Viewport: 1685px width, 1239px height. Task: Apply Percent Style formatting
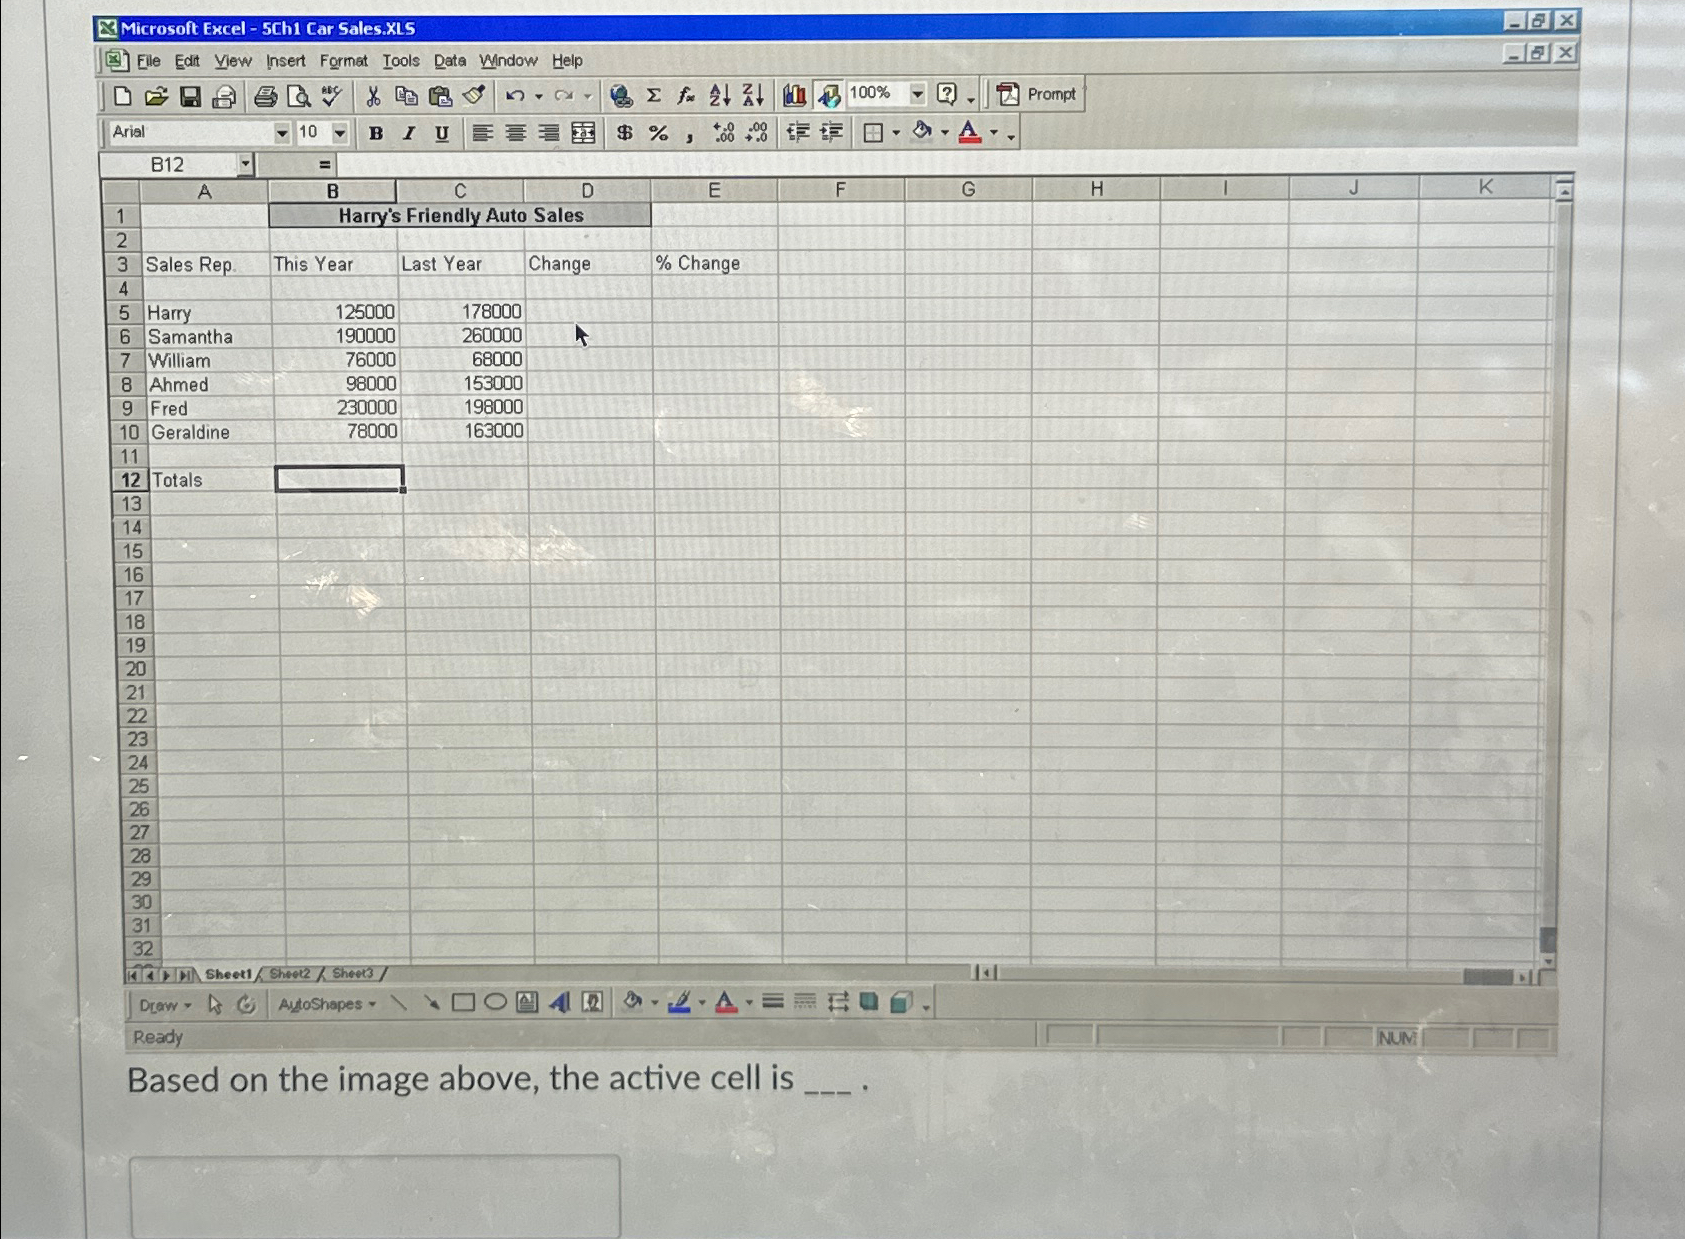[x=658, y=132]
